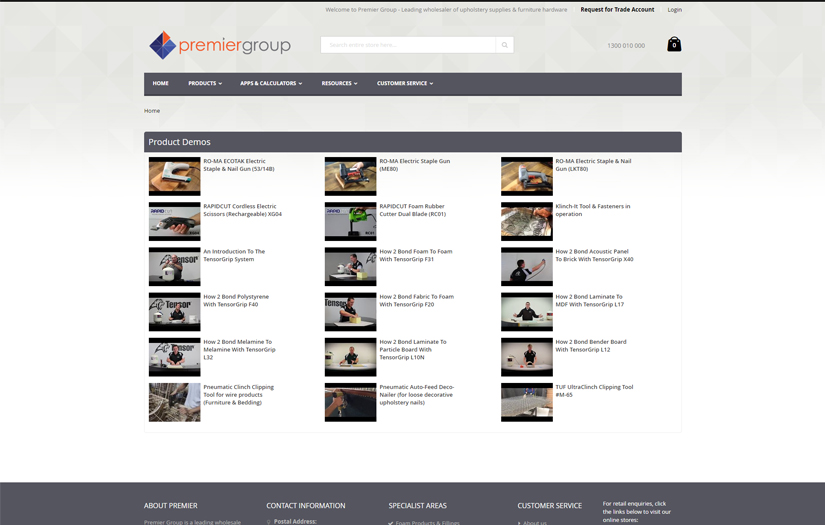
Task: Open RO-MA Electric Staple & Nail Gun (LKT80) thumbnail
Action: click(x=527, y=176)
